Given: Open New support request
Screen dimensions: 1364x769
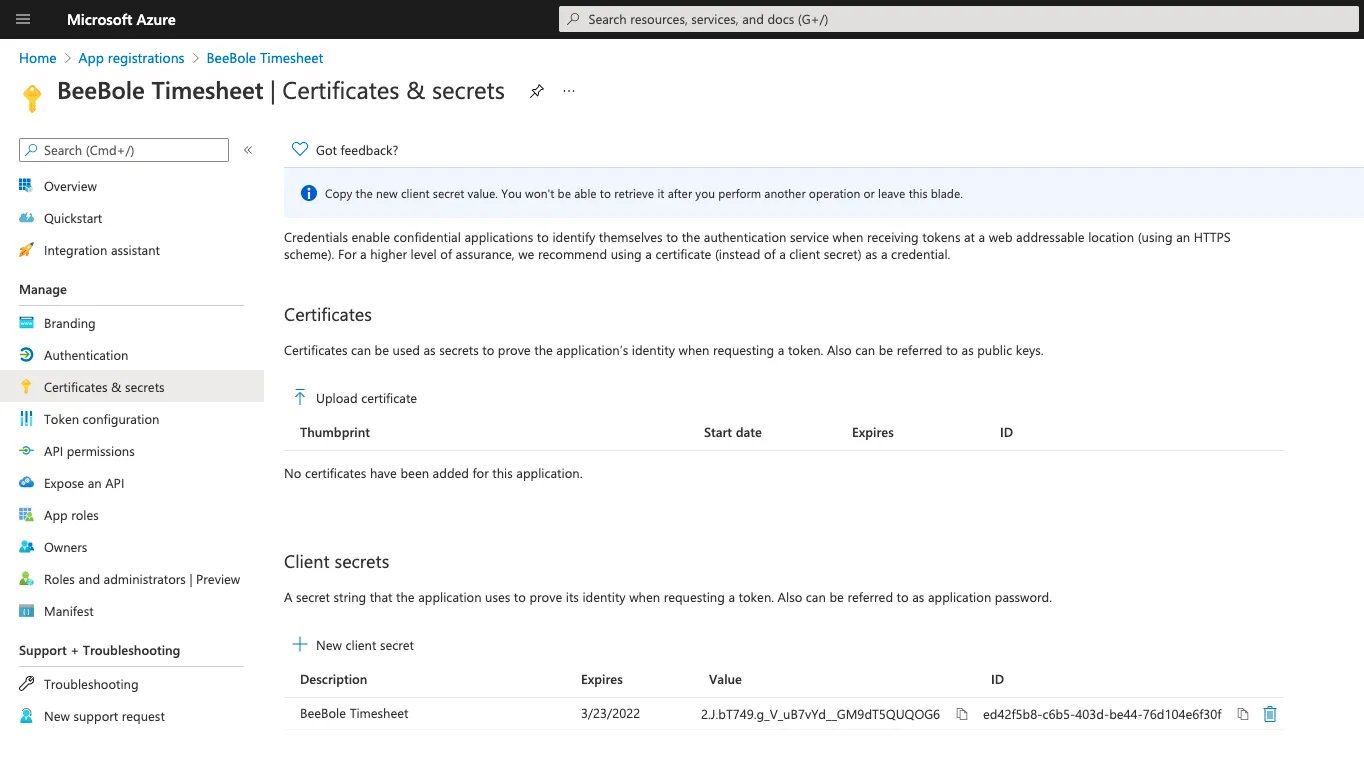Looking at the screenshot, I should pos(105,716).
